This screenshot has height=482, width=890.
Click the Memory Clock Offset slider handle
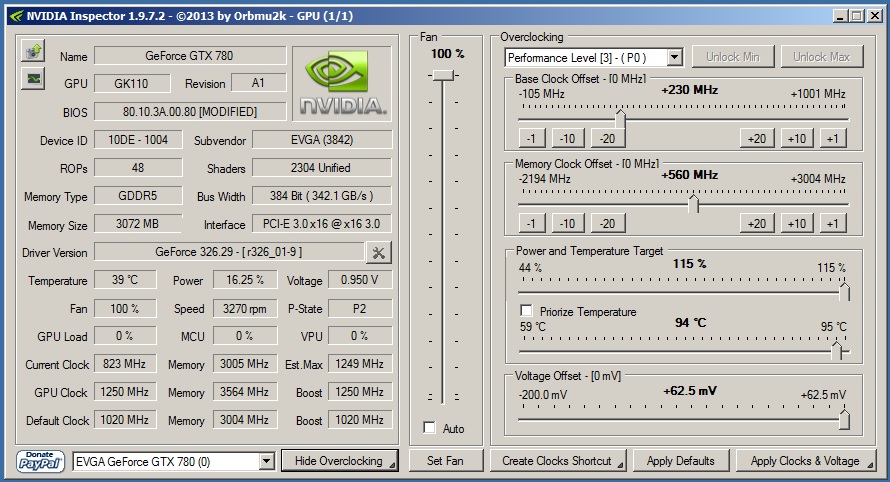[694, 204]
